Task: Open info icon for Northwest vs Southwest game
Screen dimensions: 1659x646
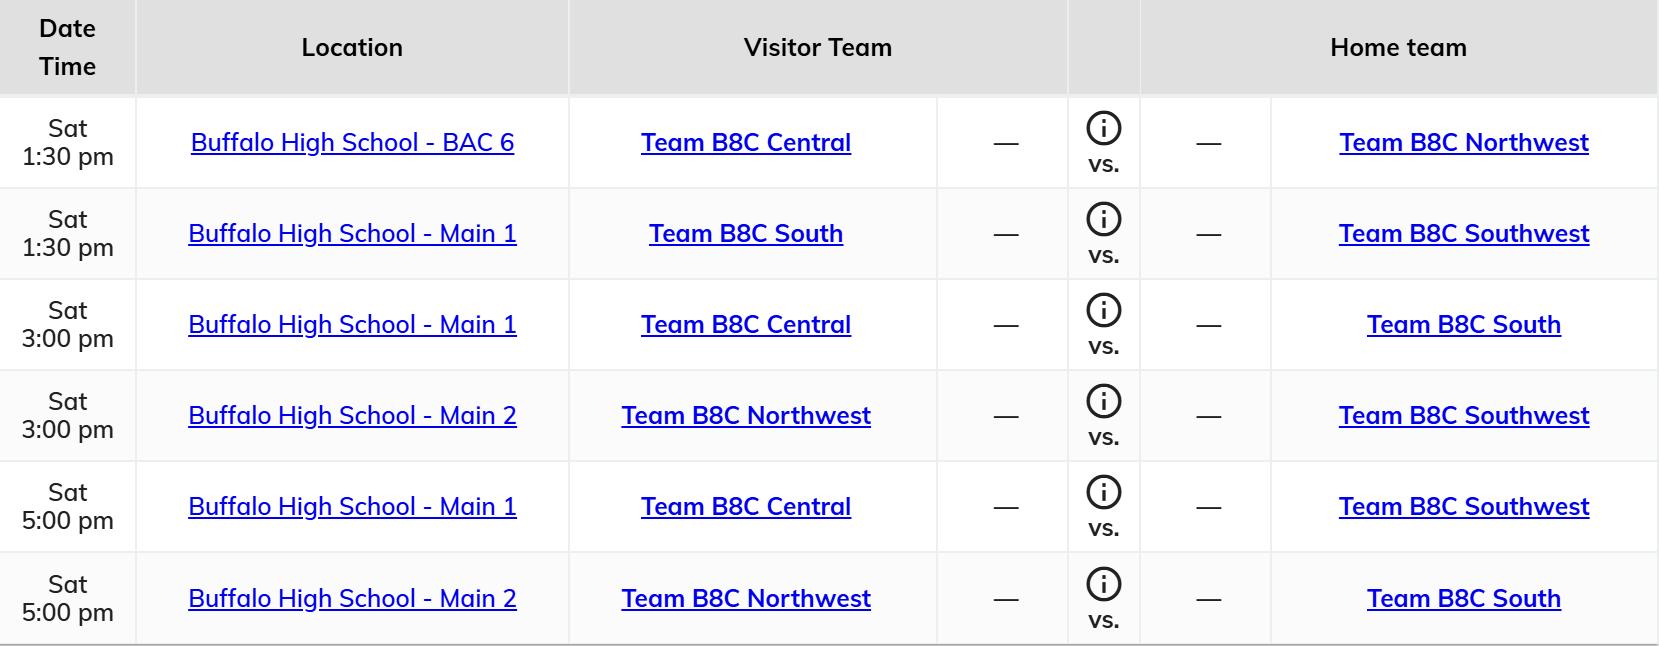Action: point(1103,401)
